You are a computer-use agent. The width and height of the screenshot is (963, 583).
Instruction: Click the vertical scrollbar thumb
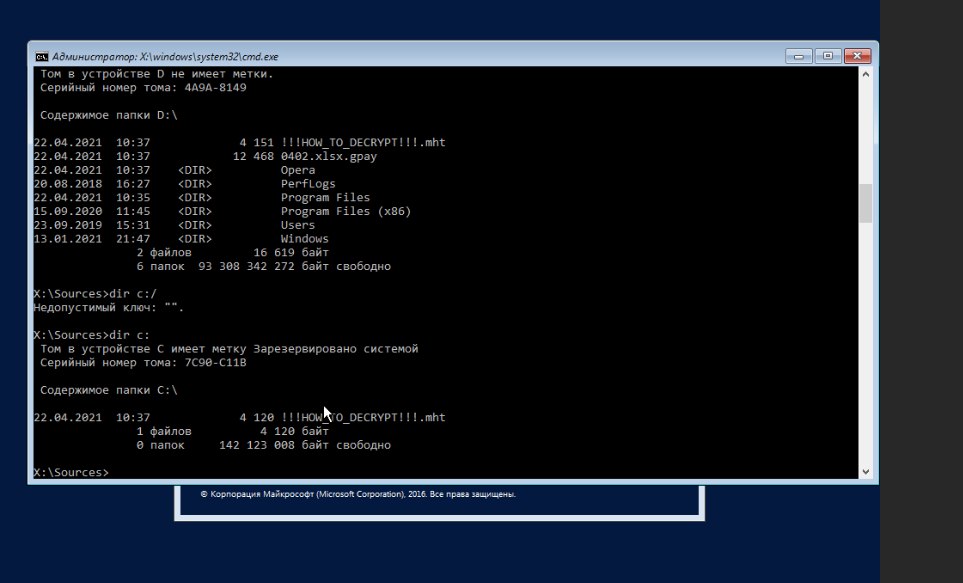pos(865,203)
